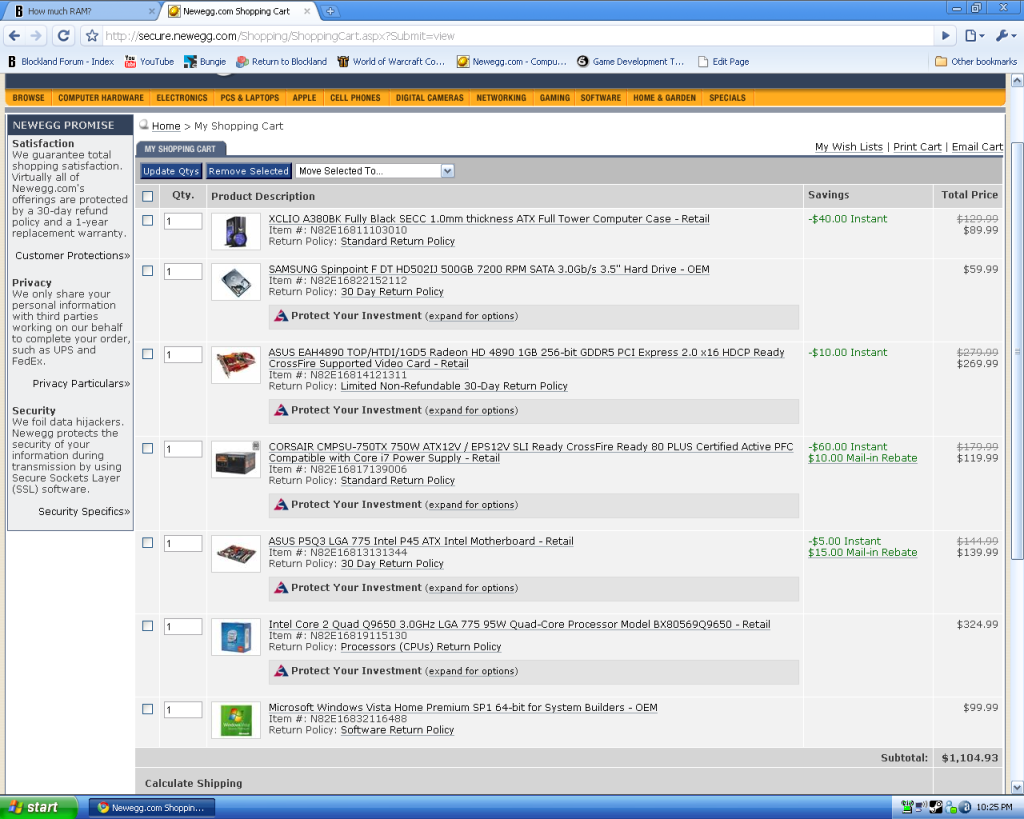This screenshot has height=819, width=1024.
Task: Bookmark this page using the star icon
Action: point(92,36)
